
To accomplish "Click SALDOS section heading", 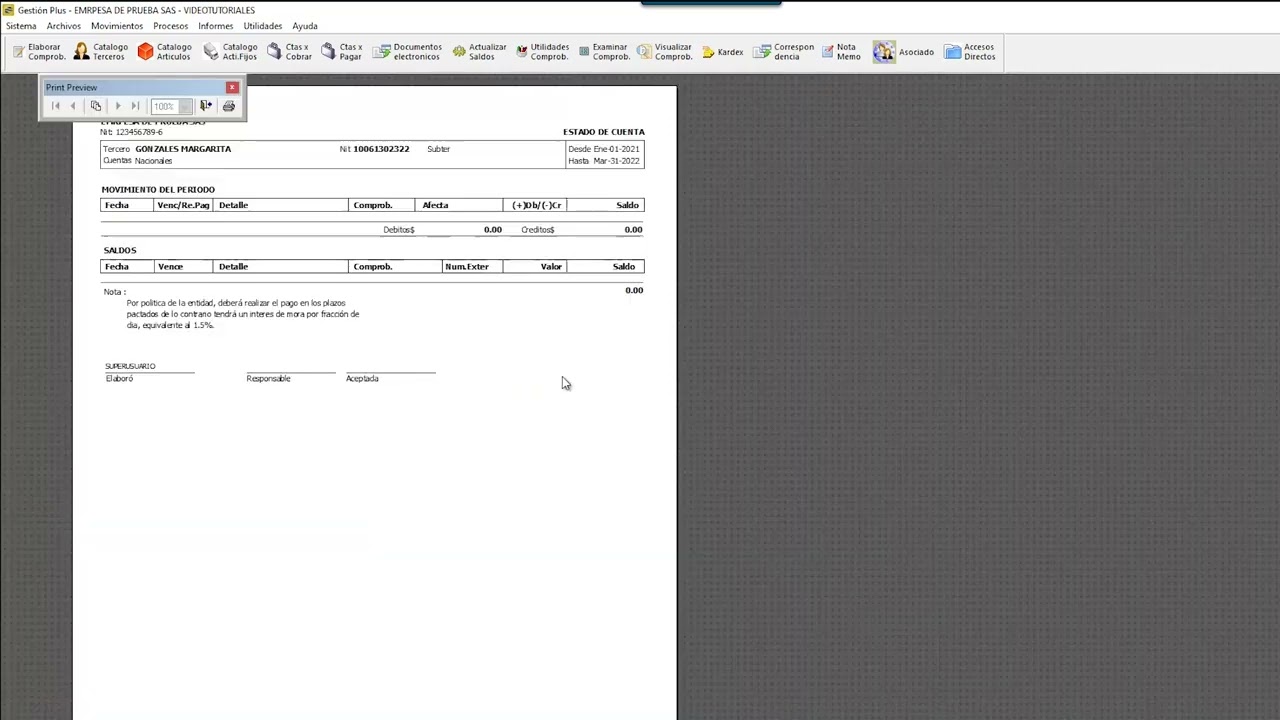I will [x=120, y=250].
